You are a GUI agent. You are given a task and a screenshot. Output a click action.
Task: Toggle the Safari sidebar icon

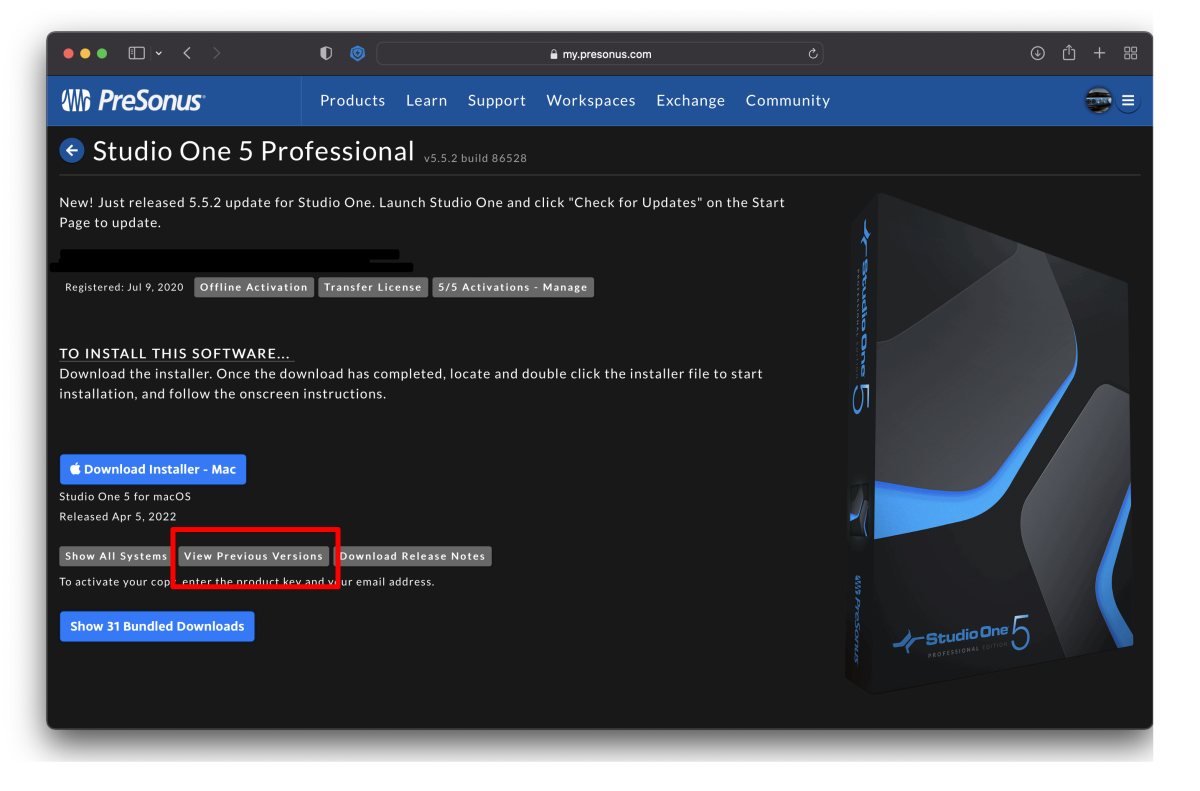pos(137,53)
